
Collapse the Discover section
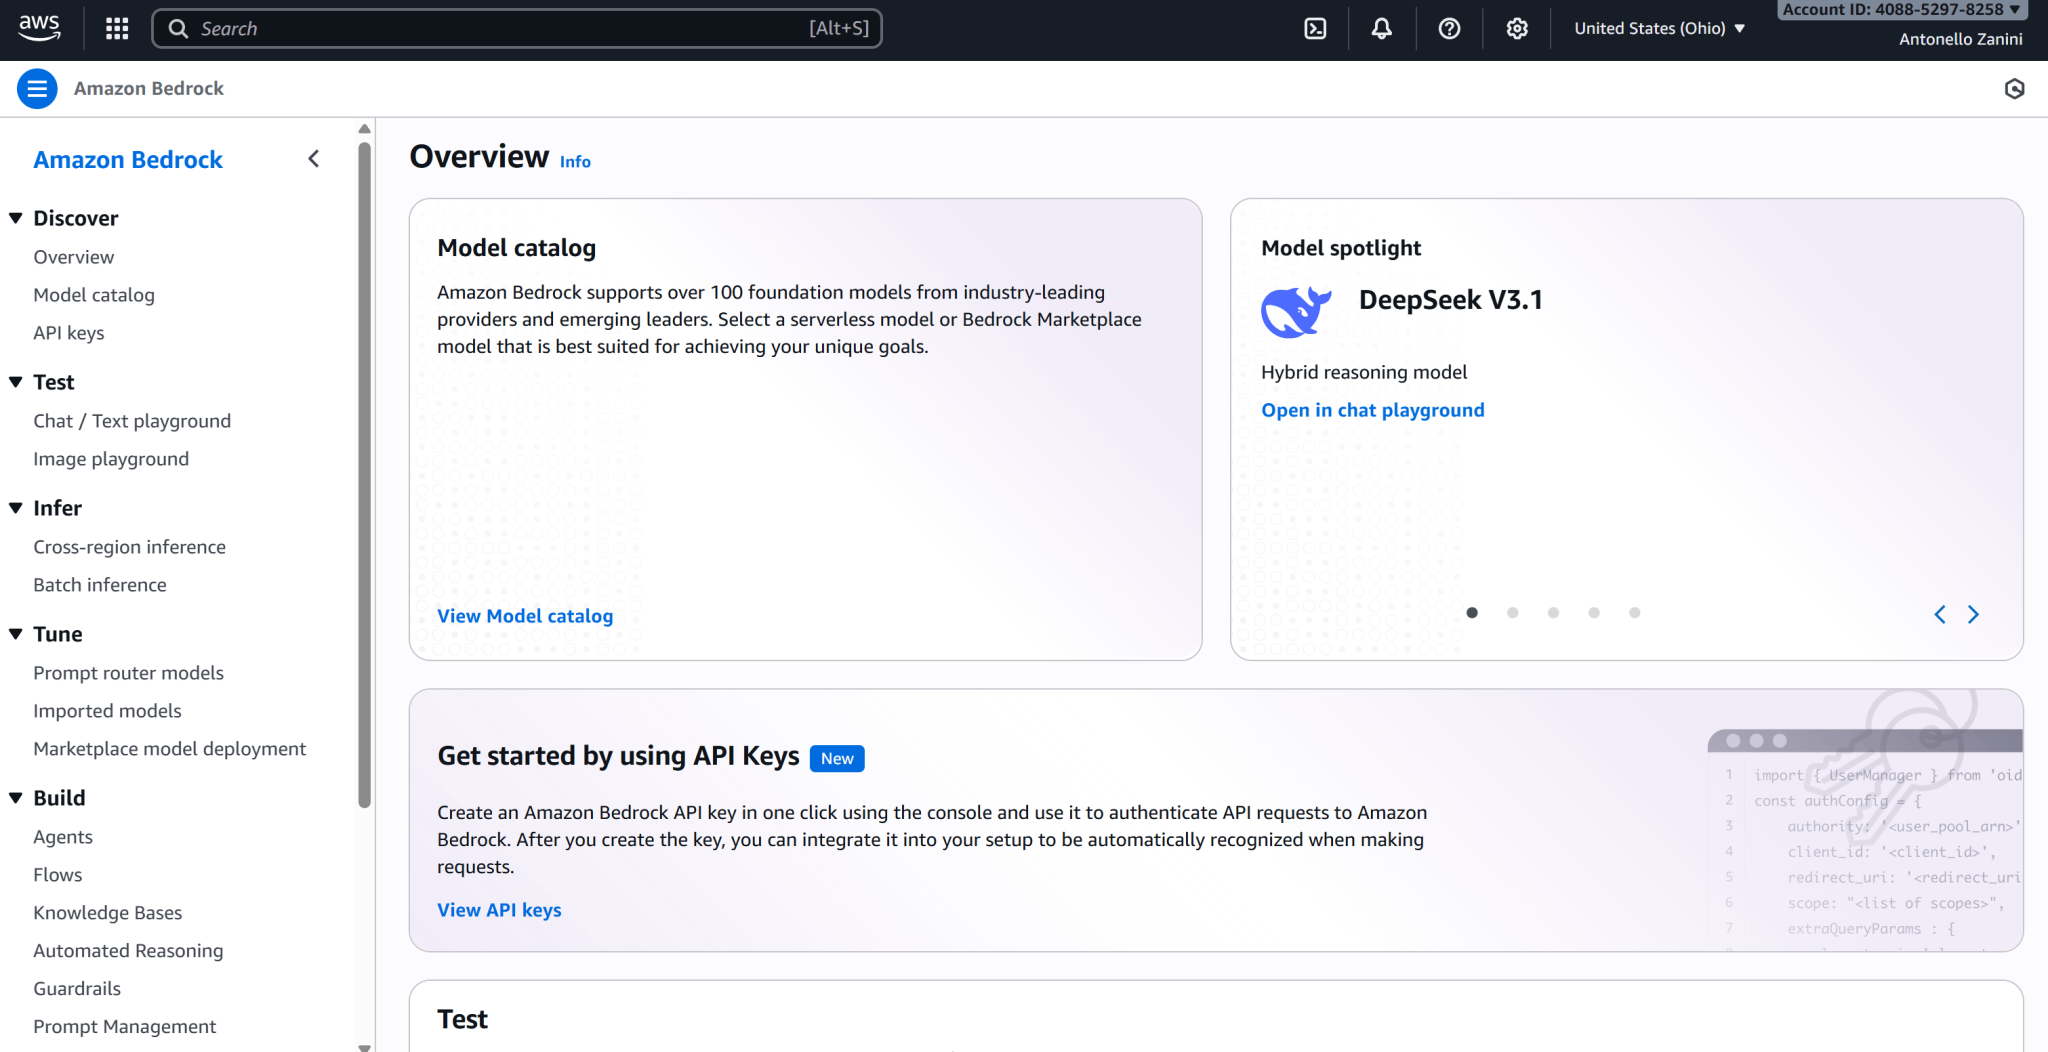coord(15,217)
